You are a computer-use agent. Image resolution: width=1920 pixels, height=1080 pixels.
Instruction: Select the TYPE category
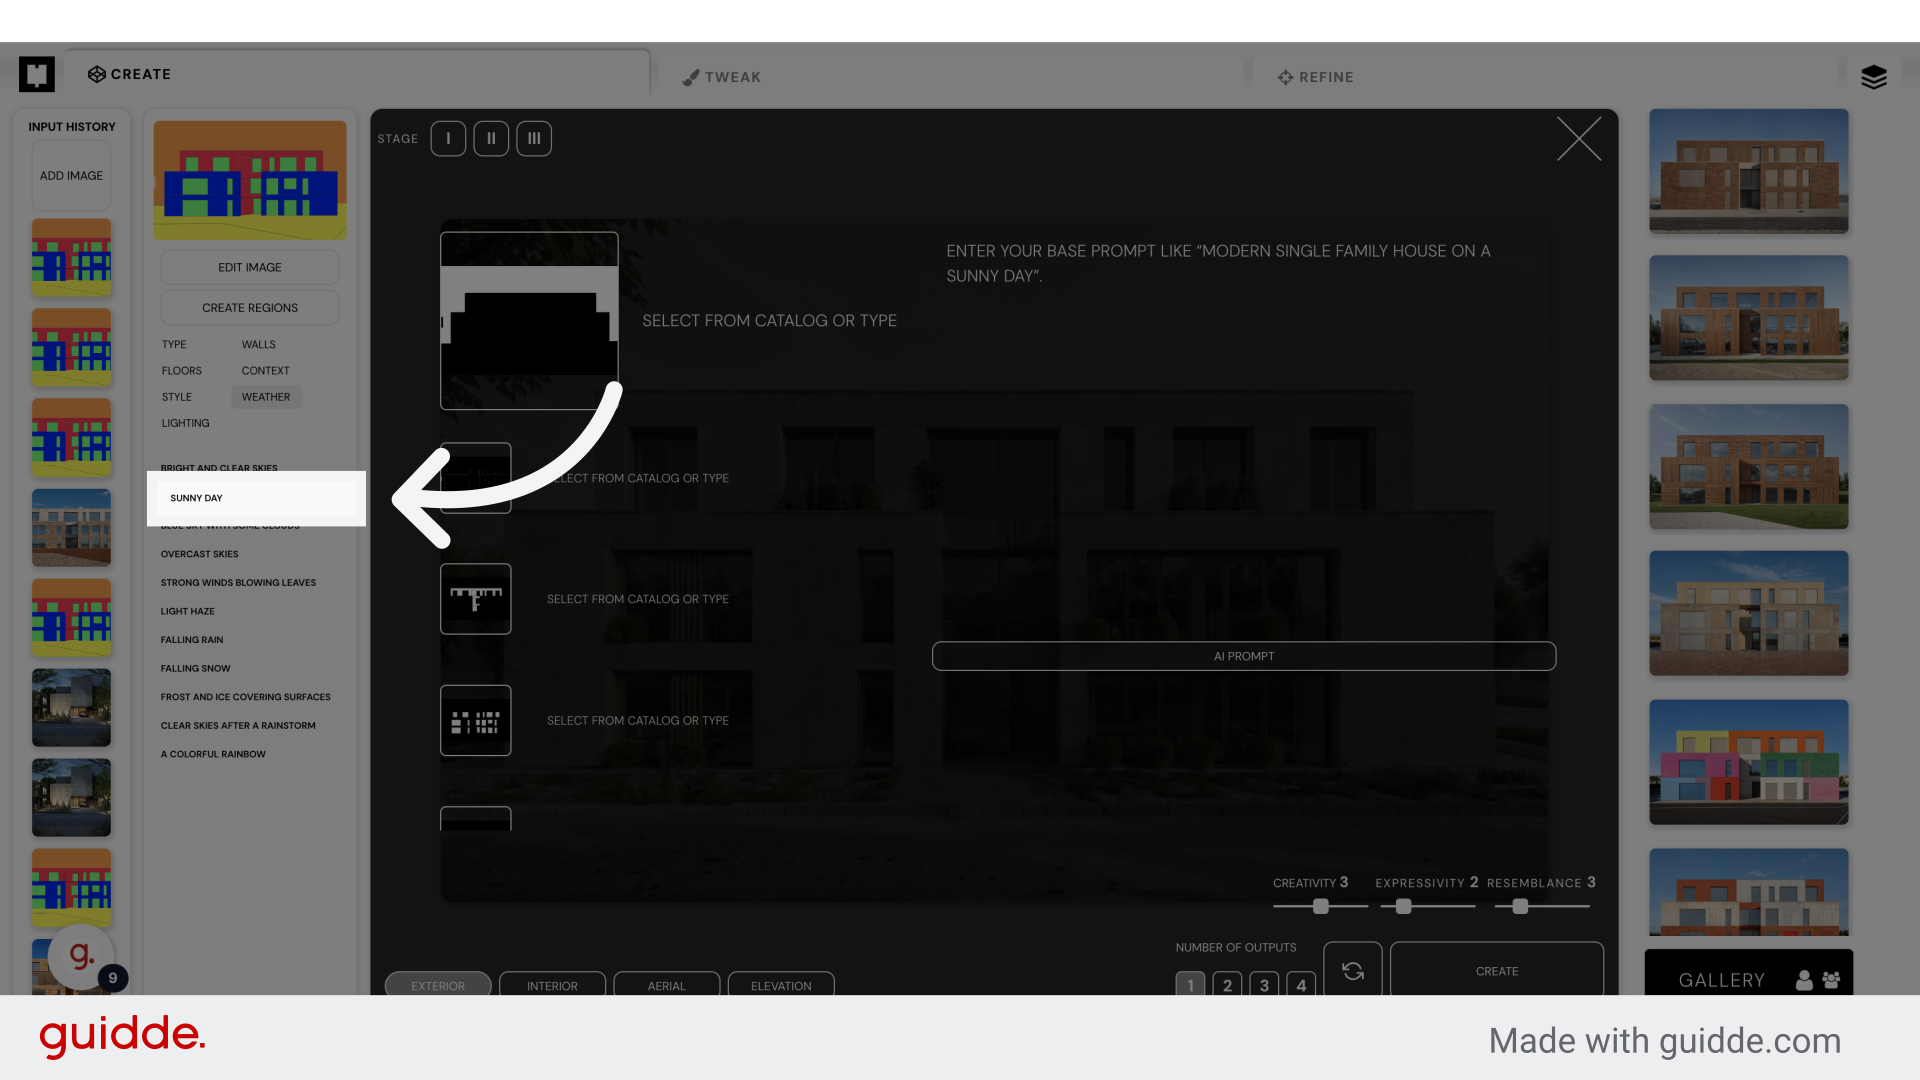174,344
